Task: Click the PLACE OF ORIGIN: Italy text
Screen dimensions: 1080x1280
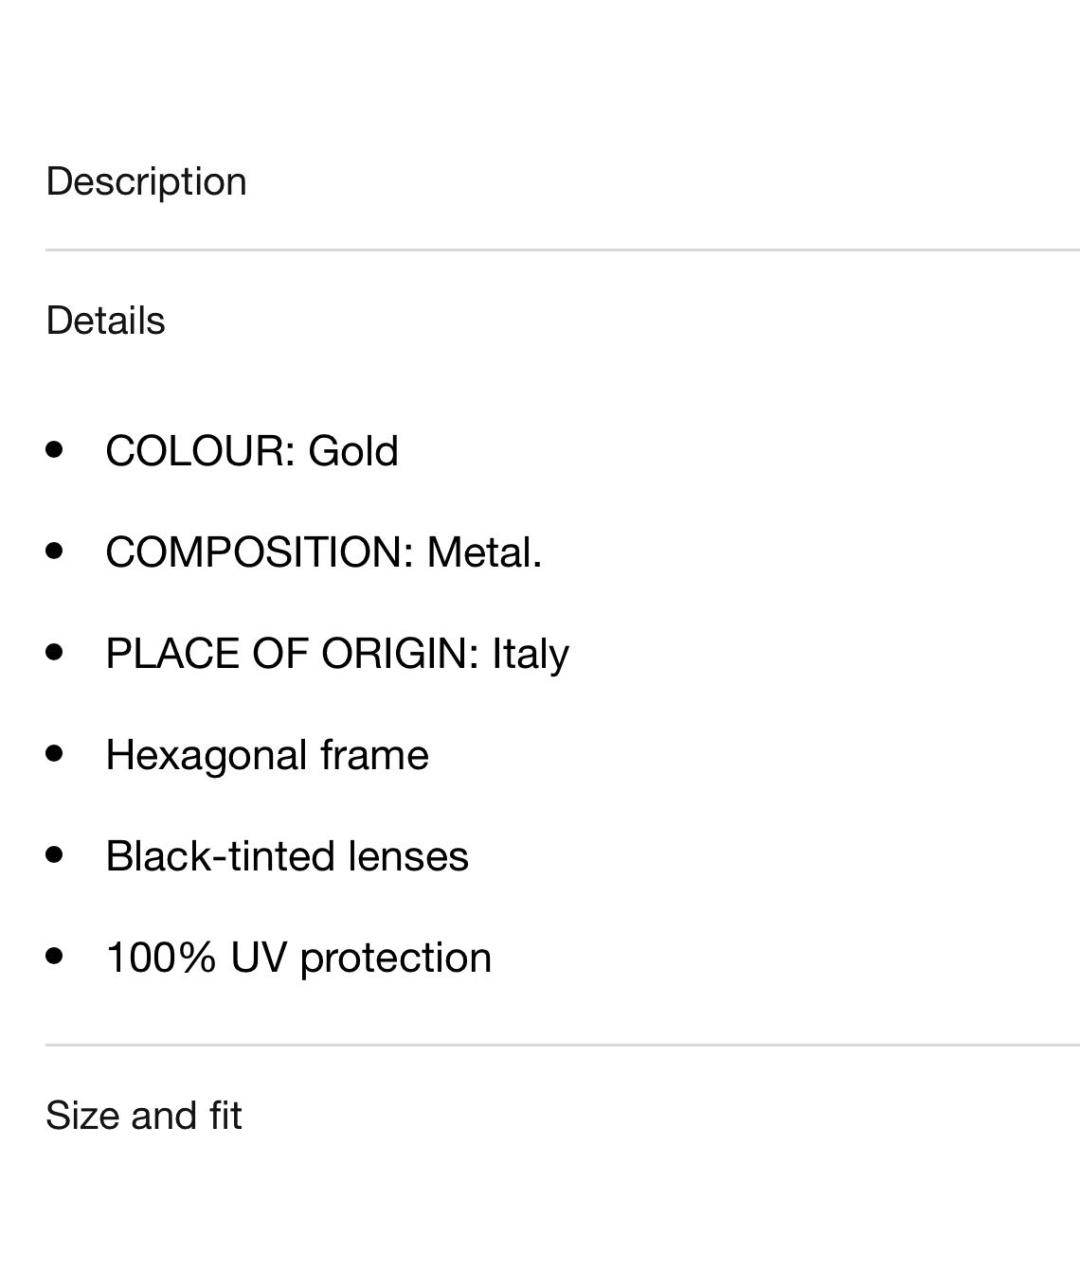Action: click(337, 654)
